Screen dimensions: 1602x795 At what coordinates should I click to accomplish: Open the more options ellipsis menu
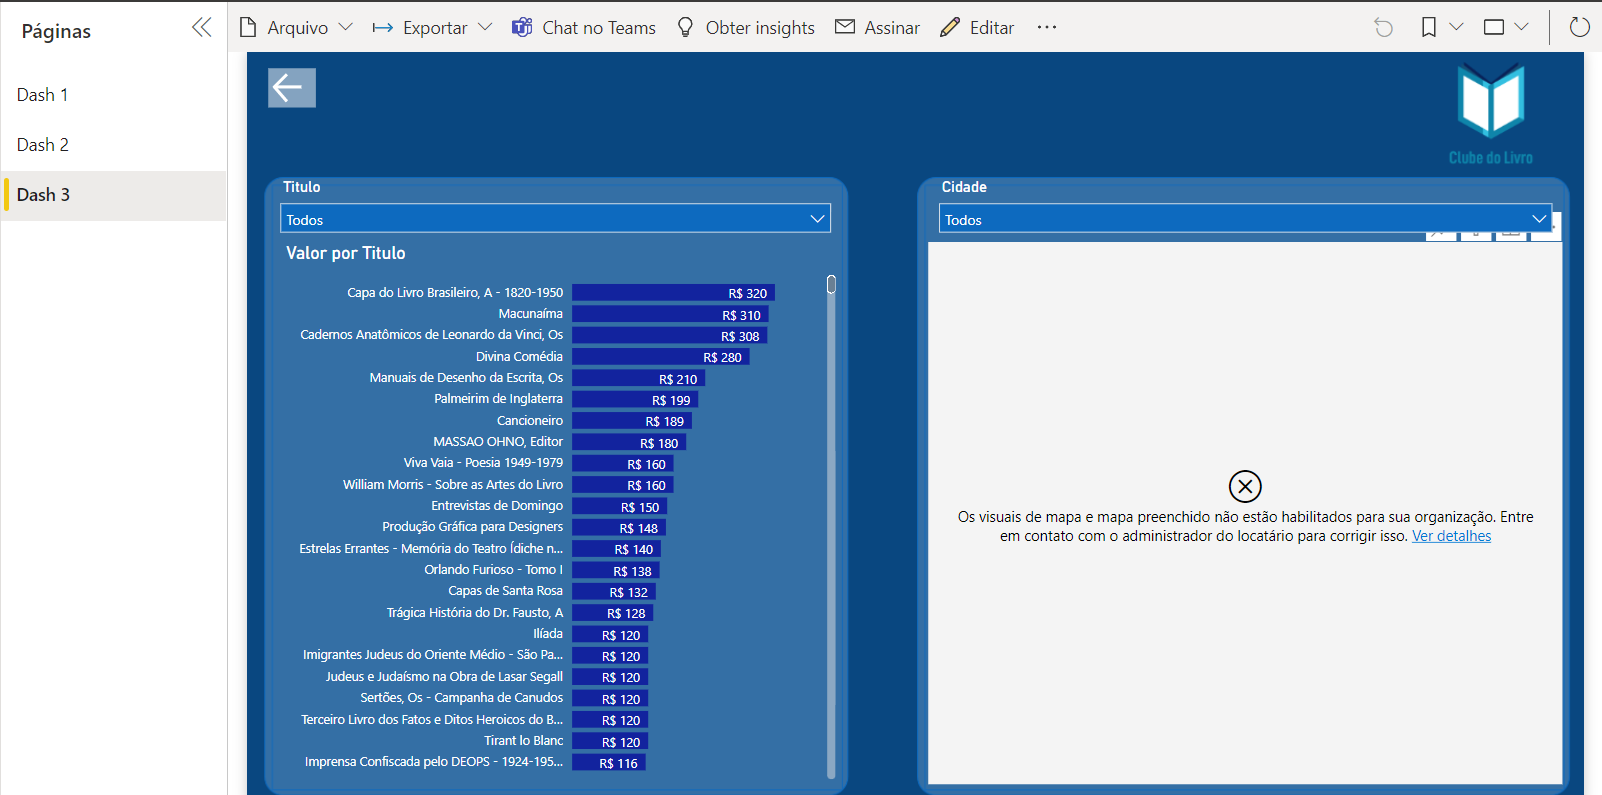tap(1047, 27)
